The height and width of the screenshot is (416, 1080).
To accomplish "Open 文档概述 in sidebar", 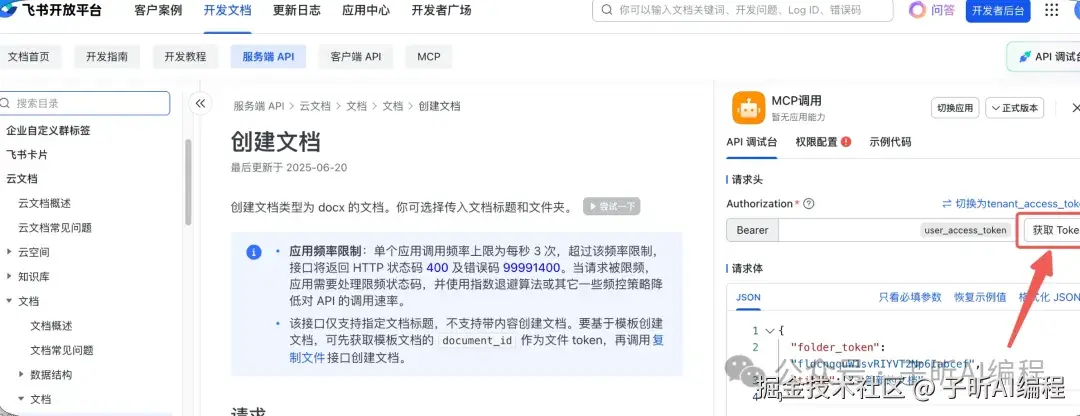I will [x=51, y=326].
